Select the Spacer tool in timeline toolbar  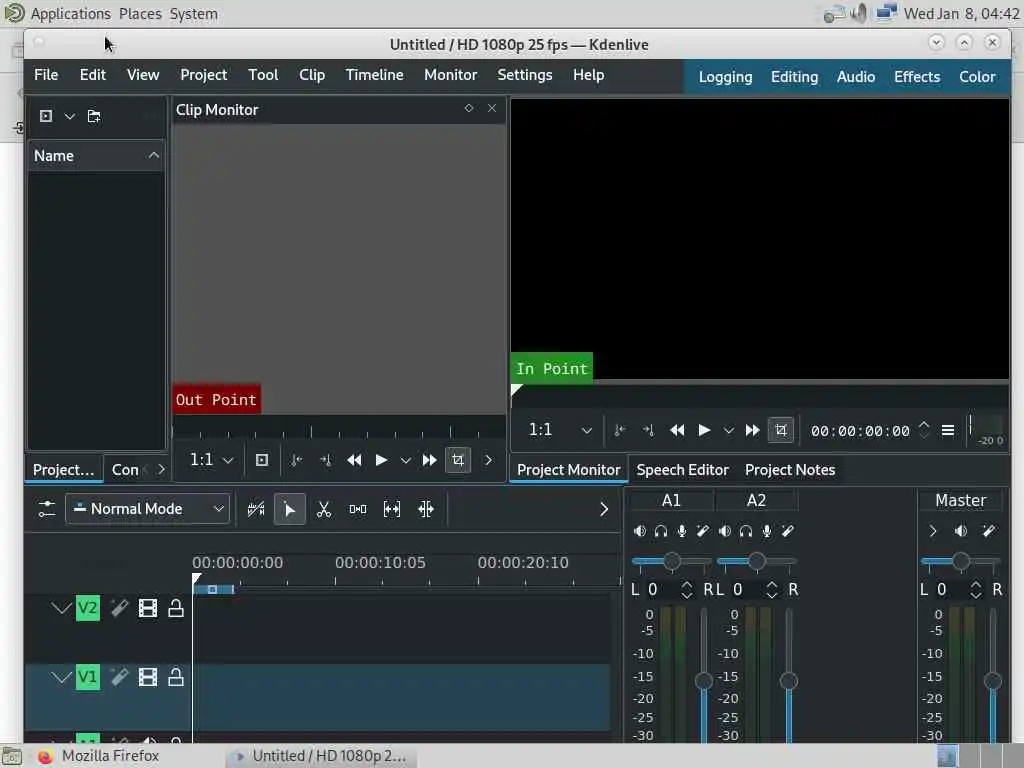point(358,509)
